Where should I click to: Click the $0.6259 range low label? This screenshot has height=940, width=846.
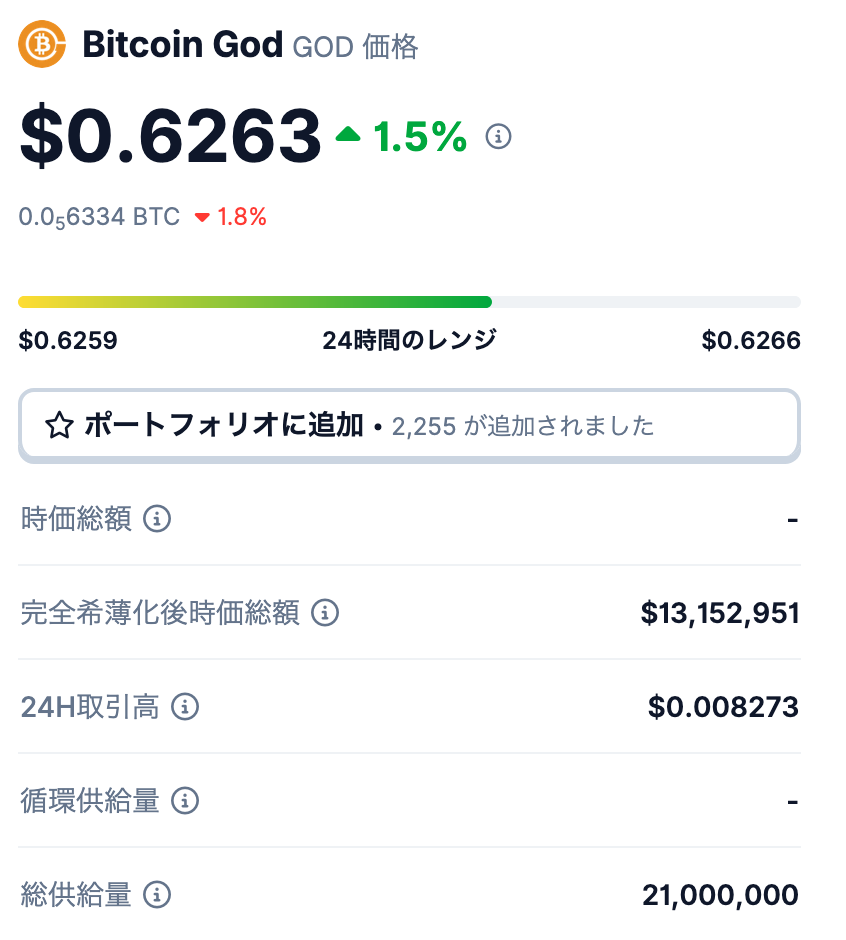(x=68, y=341)
